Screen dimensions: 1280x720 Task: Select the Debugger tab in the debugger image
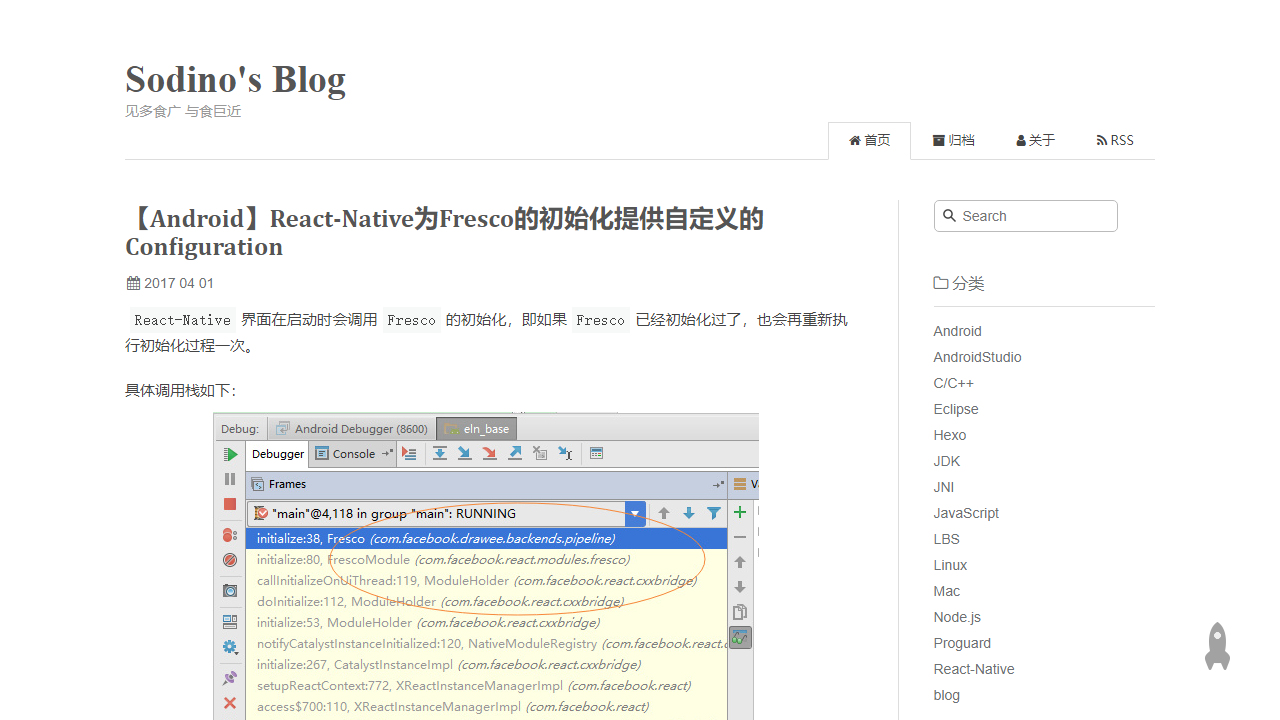(278, 454)
